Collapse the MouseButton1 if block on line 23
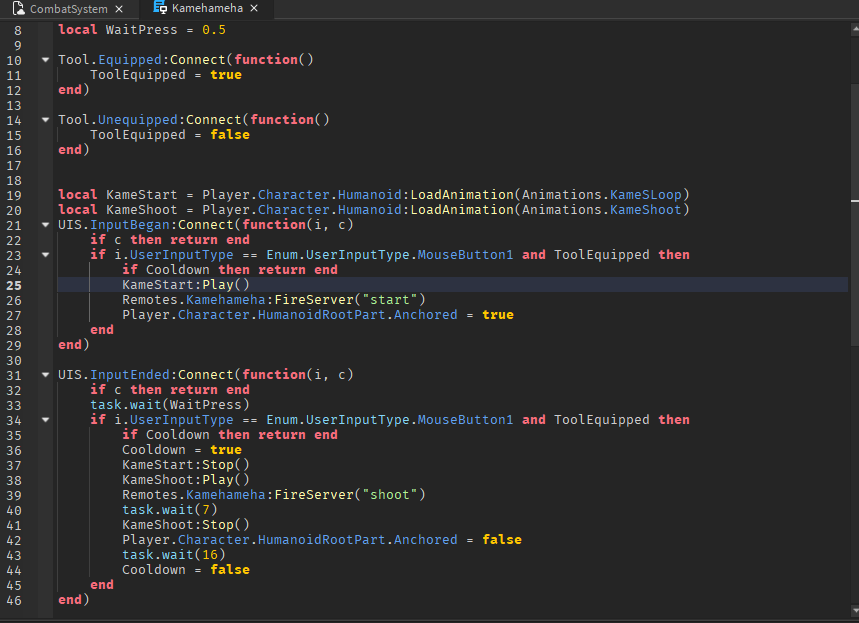859x623 pixels. coord(43,254)
